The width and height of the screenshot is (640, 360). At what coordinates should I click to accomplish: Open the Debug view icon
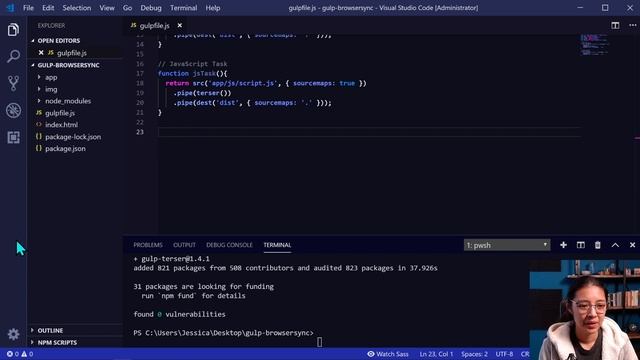(x=13, y=110)
